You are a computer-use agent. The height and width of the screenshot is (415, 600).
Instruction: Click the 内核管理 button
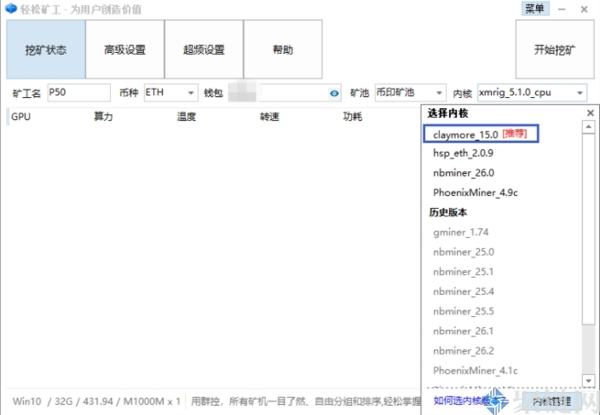point(552,401)
